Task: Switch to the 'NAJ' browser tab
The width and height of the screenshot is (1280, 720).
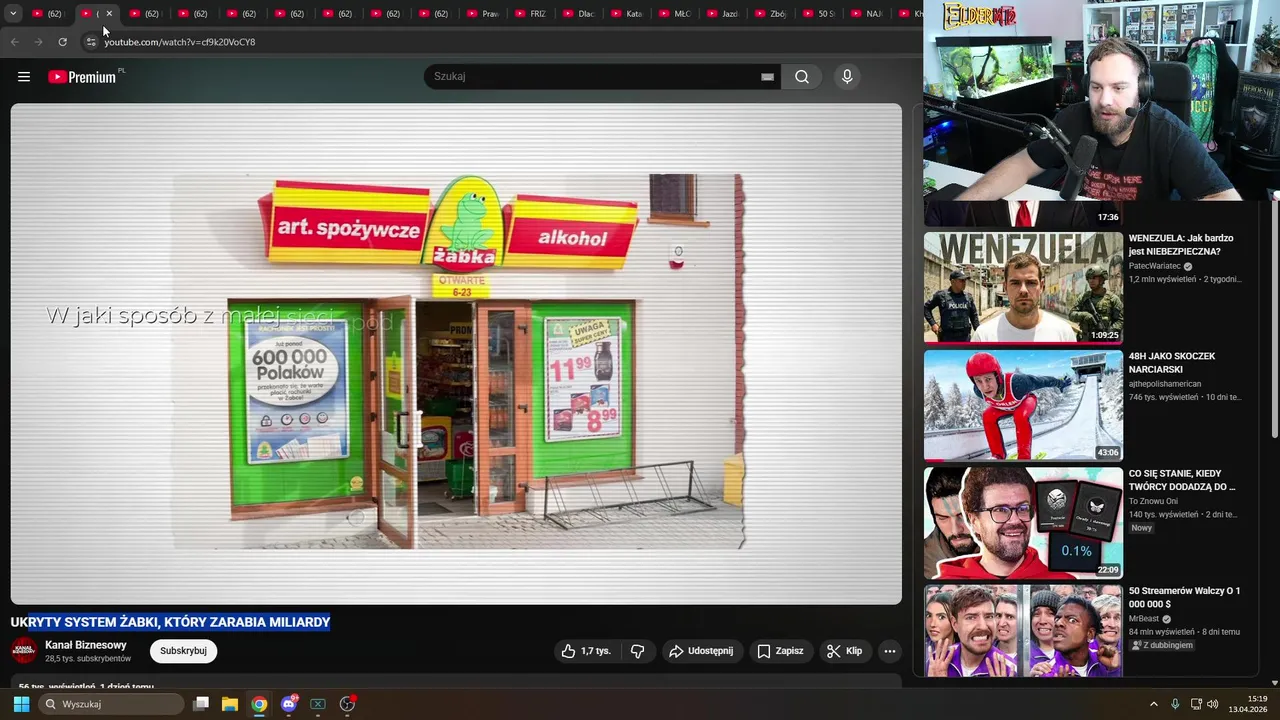Action: tap(868, 14)
